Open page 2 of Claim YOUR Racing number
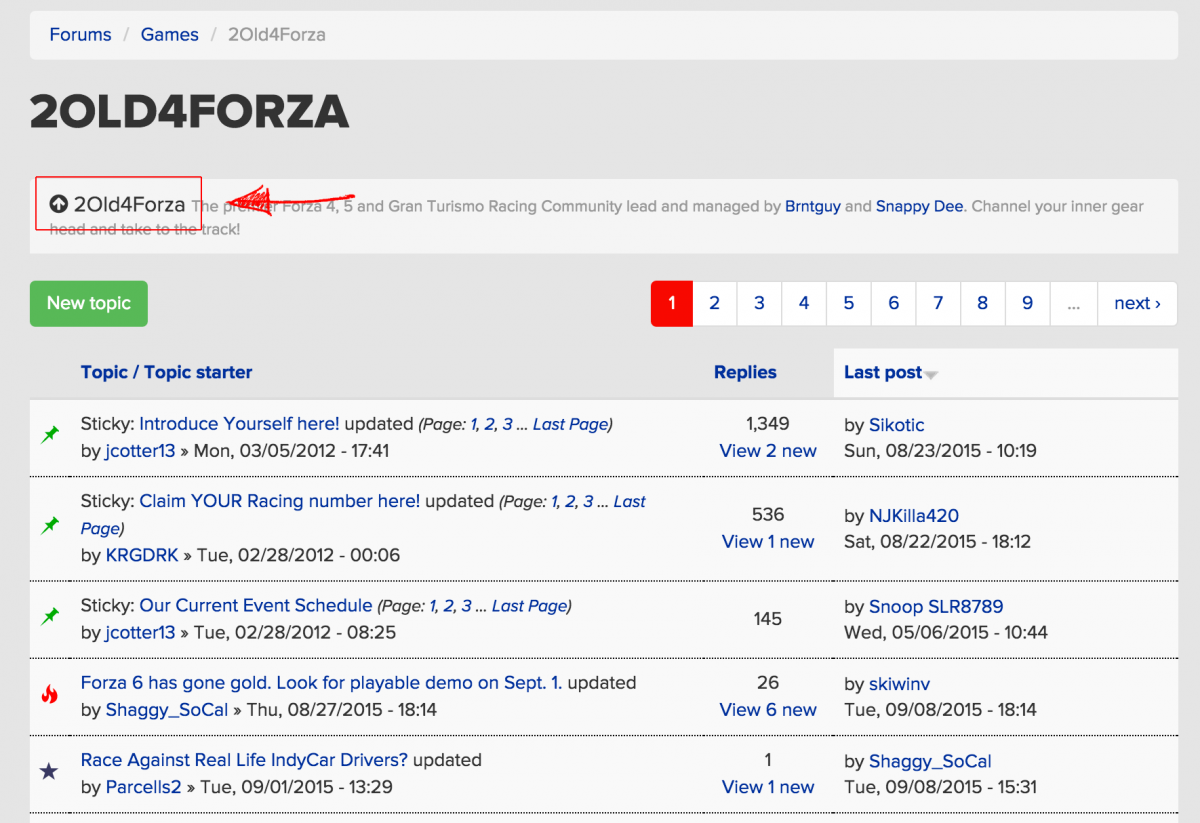 pos(570,501)
